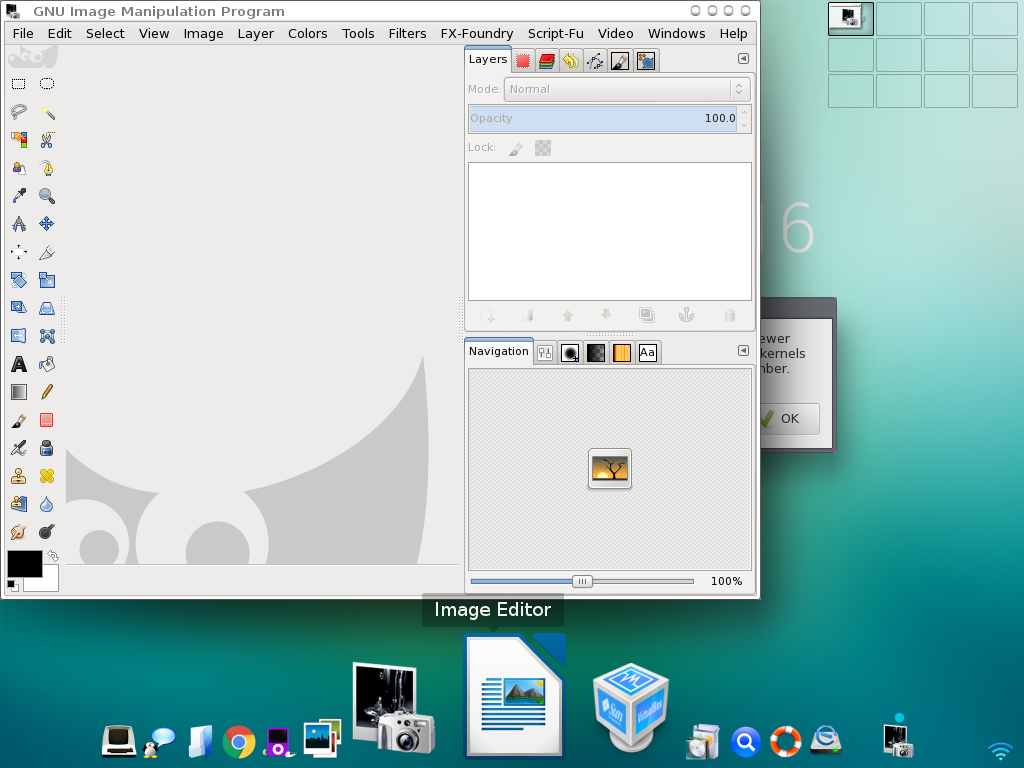Image resolution: width=1024 pixels, height=768 pixels.
Task: Select the Scissors Select tool
Action: point(46,140)
